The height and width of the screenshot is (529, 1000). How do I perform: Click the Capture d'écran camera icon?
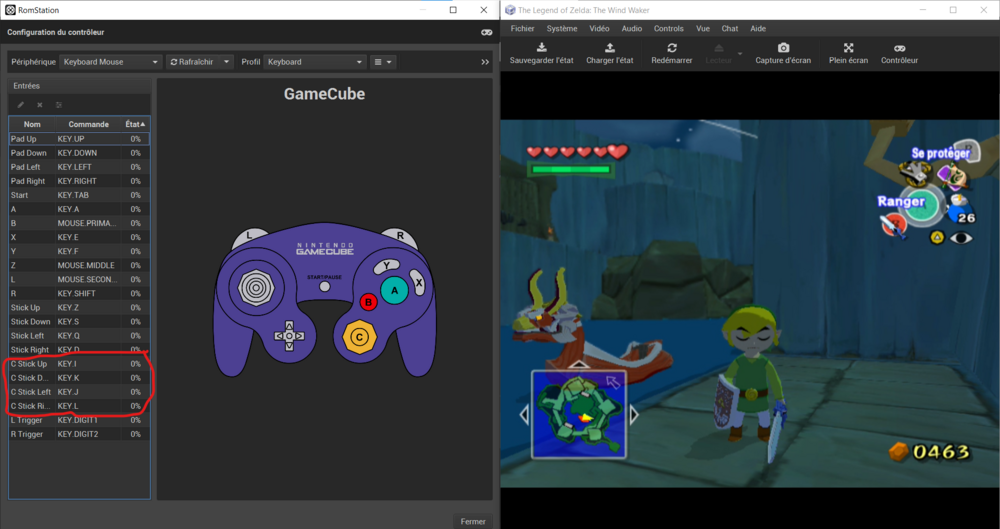click(783, 48)
